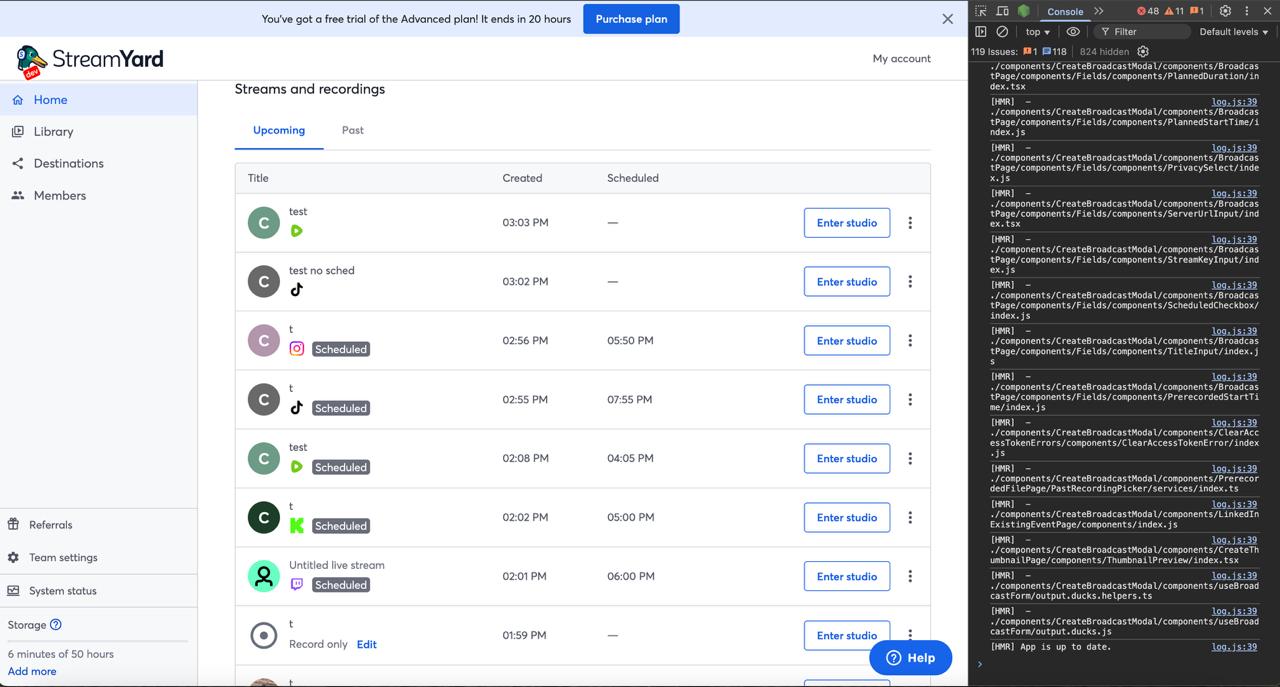Click the Library sidebar icon
Image resolution: width=1280 pixels, height=687 pixels.
point(17,131)
